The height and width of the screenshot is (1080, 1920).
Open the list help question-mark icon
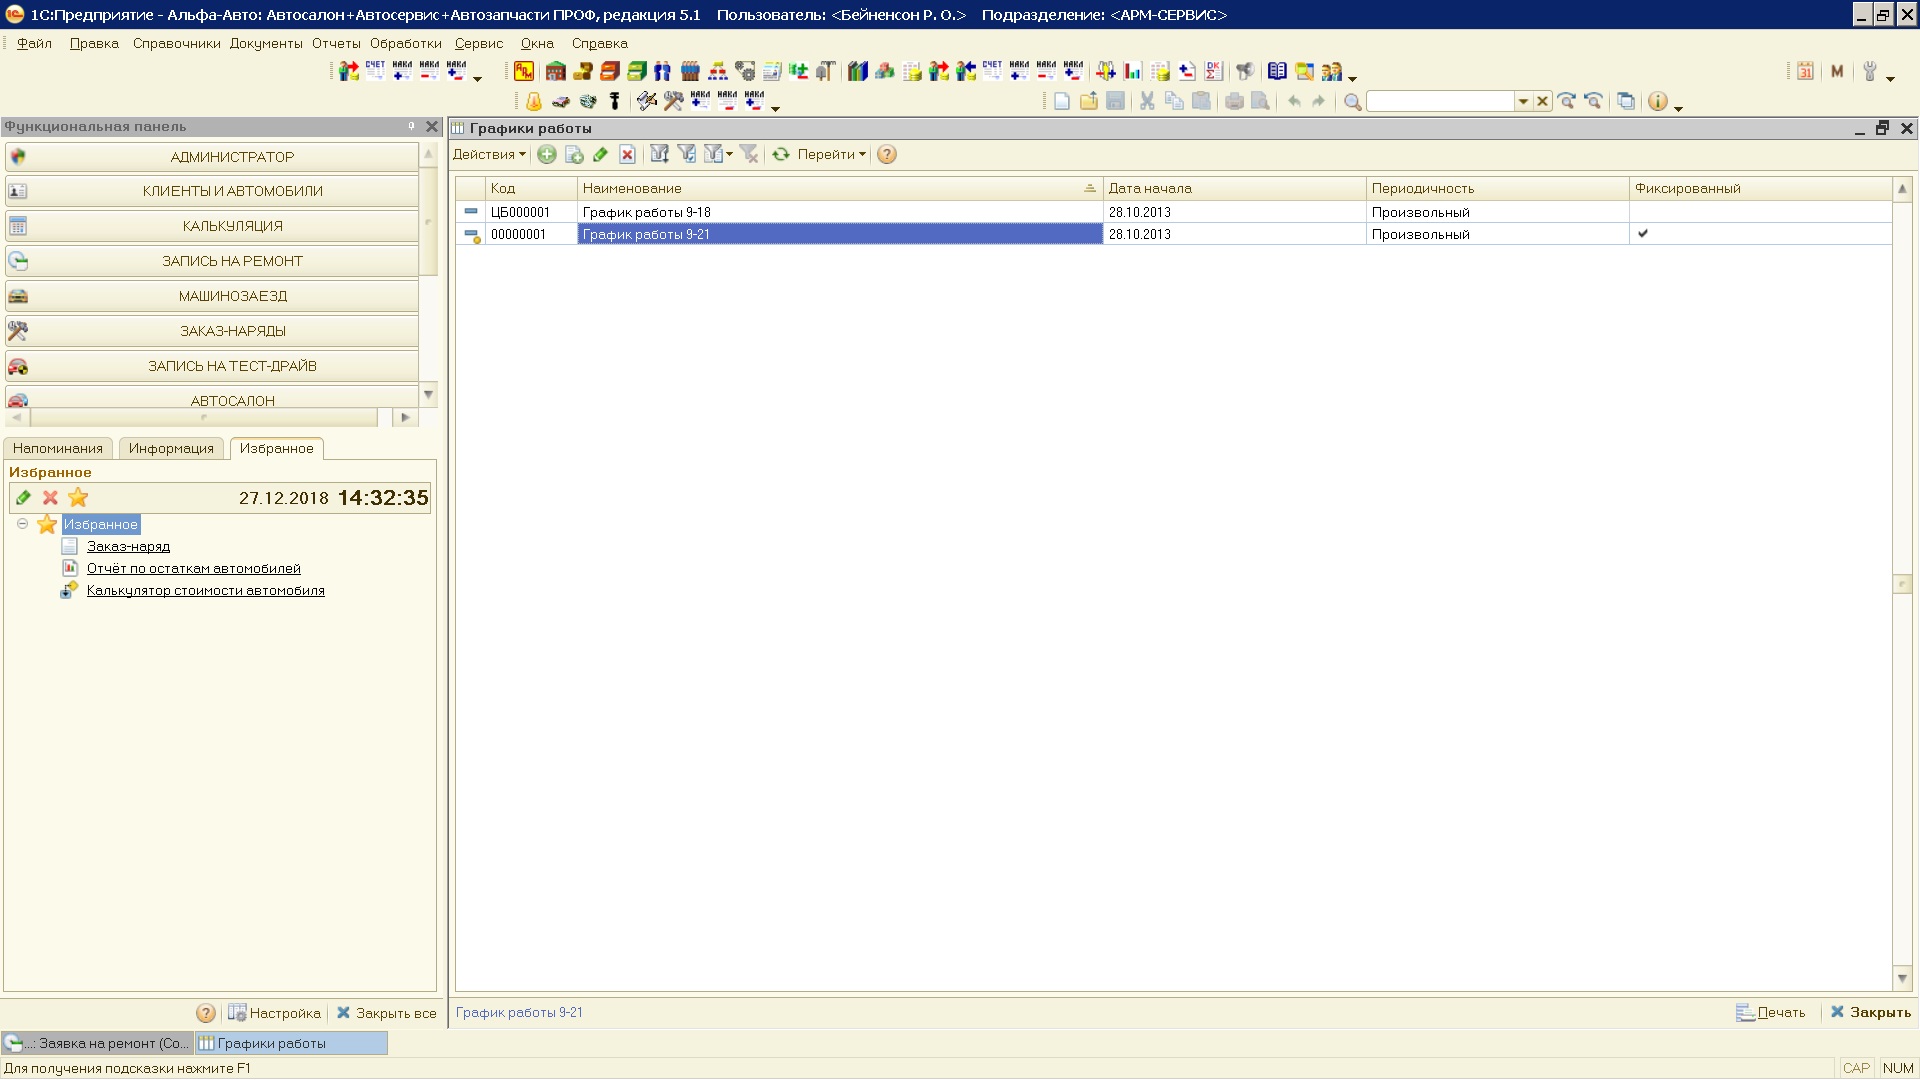pyautogui.click(x=887, y=154)
